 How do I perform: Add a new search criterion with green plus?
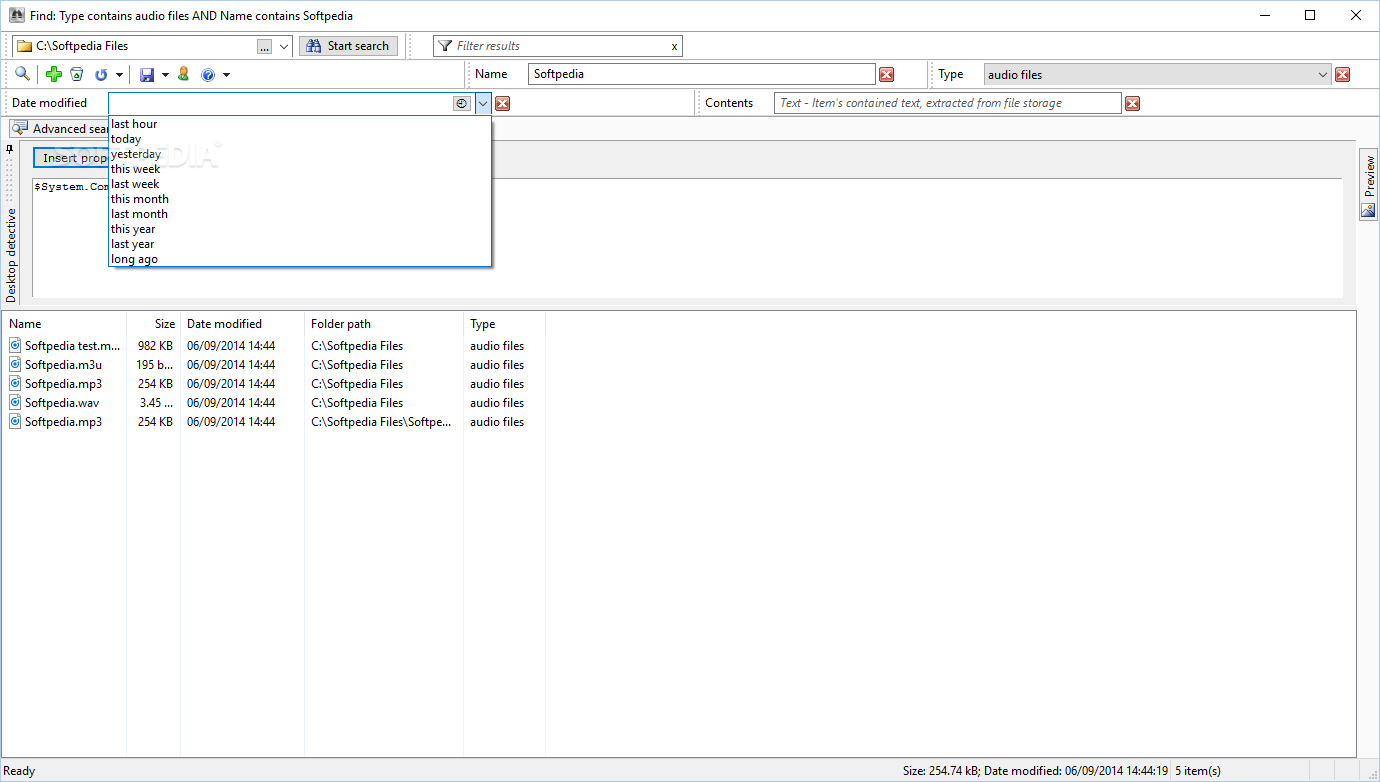pyautogui.click(x=54, y=74)
